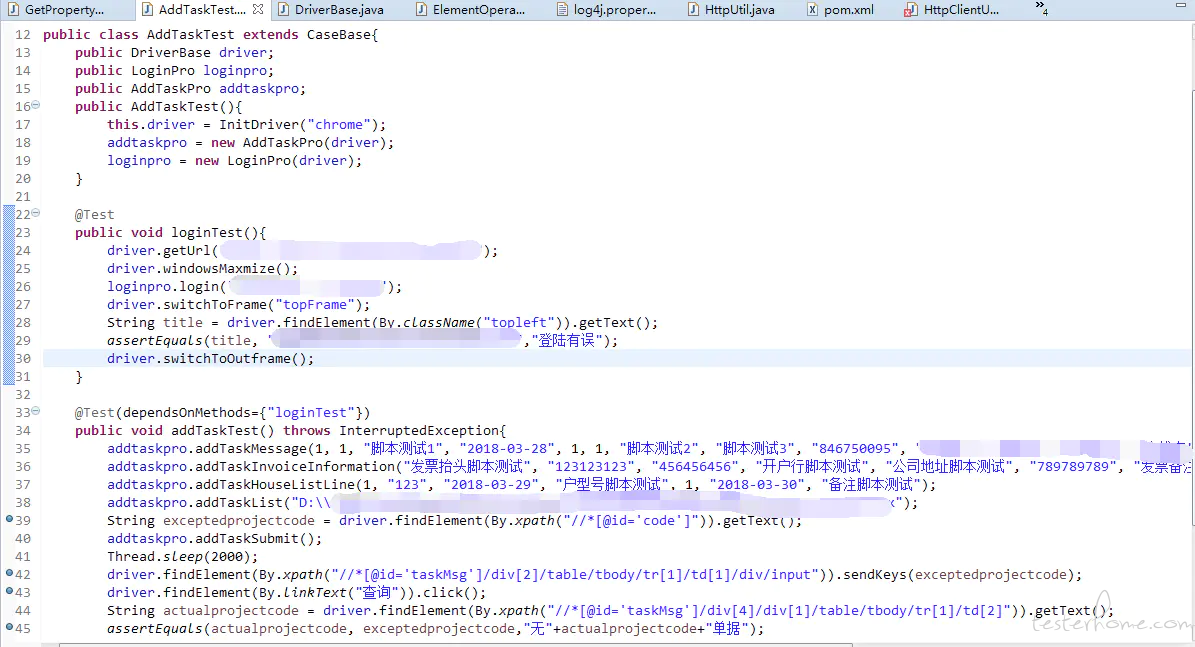Open the log4j.proper... file tab

607,10
